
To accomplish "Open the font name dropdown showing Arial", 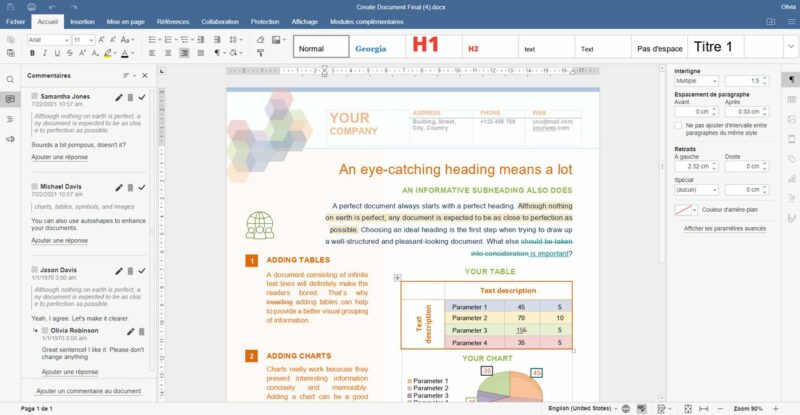I will coord(48,40).
